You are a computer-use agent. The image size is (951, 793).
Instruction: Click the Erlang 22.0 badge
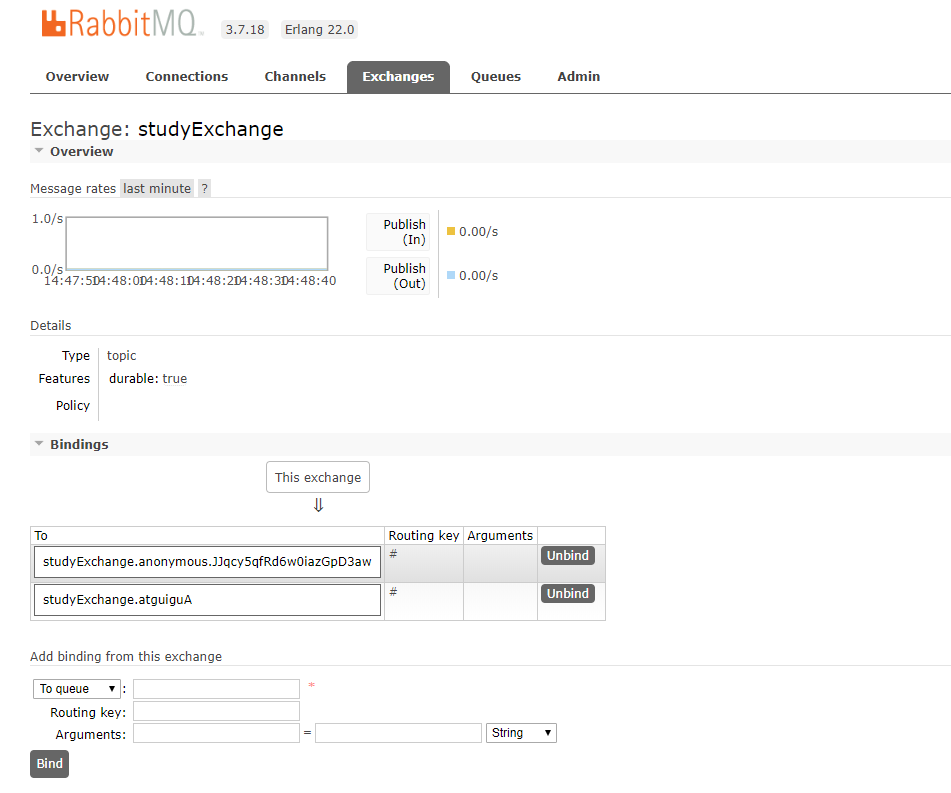point(319,30)
